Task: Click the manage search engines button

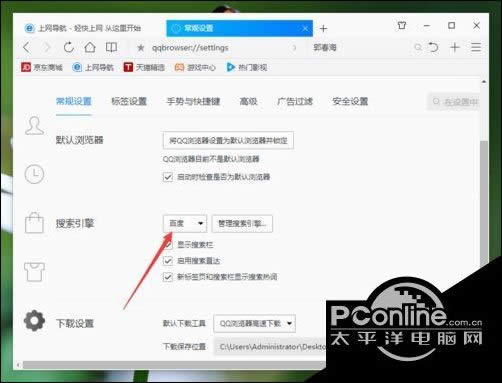Action: (x=242, y=223)
